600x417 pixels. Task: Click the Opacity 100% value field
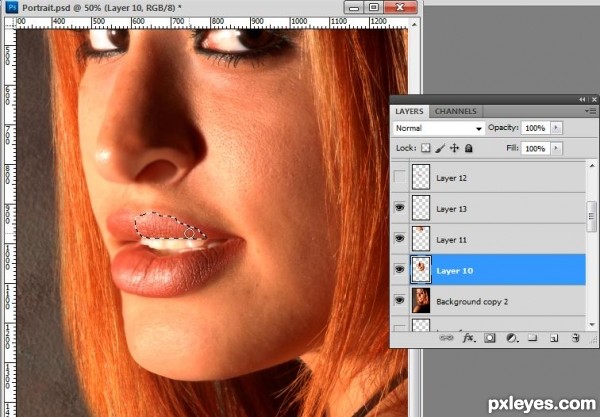click(x=535, y=128)
